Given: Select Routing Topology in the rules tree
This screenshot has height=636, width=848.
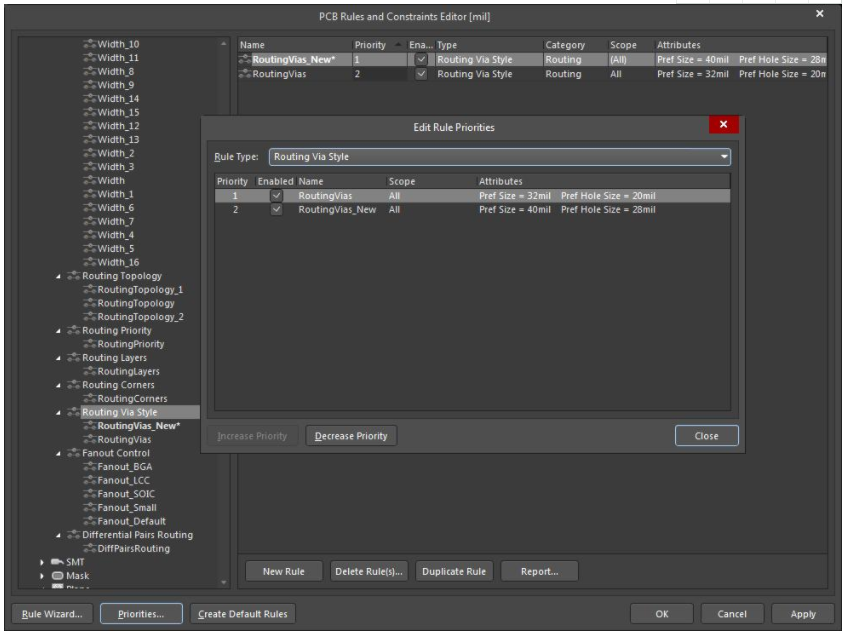Looking at the screenshot, I should pos(121,275).
